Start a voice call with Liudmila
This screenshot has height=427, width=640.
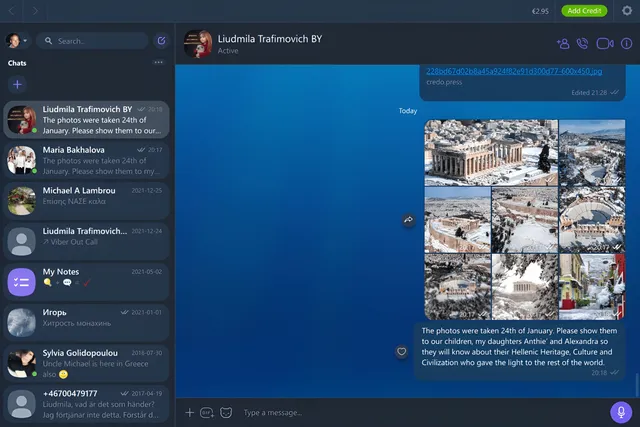point(583,44)
